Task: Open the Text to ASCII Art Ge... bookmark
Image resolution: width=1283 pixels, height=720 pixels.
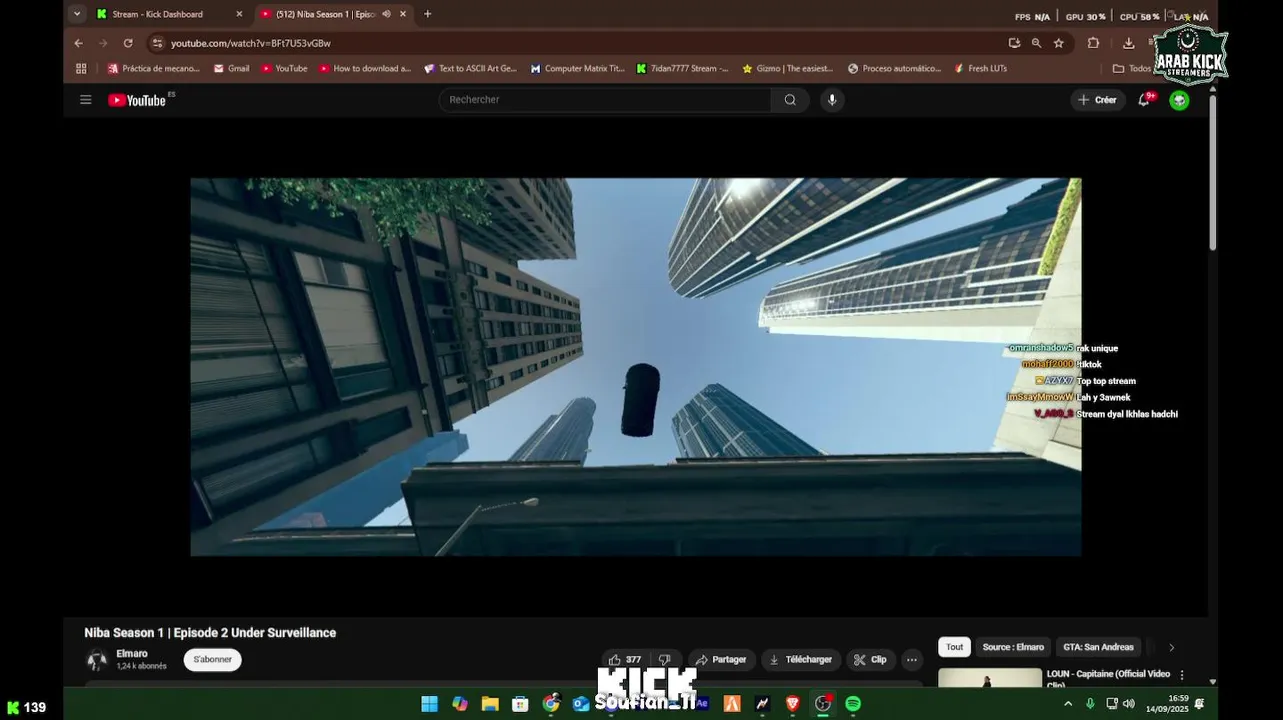Action: [x=470, y=69]
